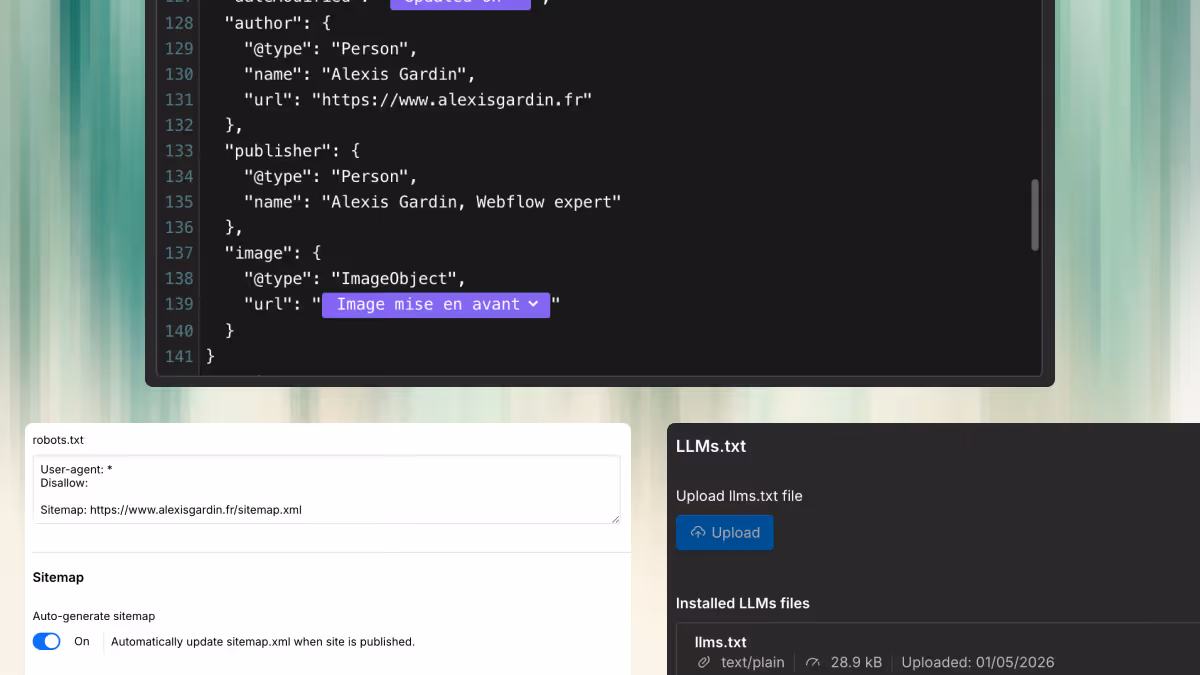Click the Upload button for llms.txt
Viewport: 1200px width, 675px height.
coord(724,532)
